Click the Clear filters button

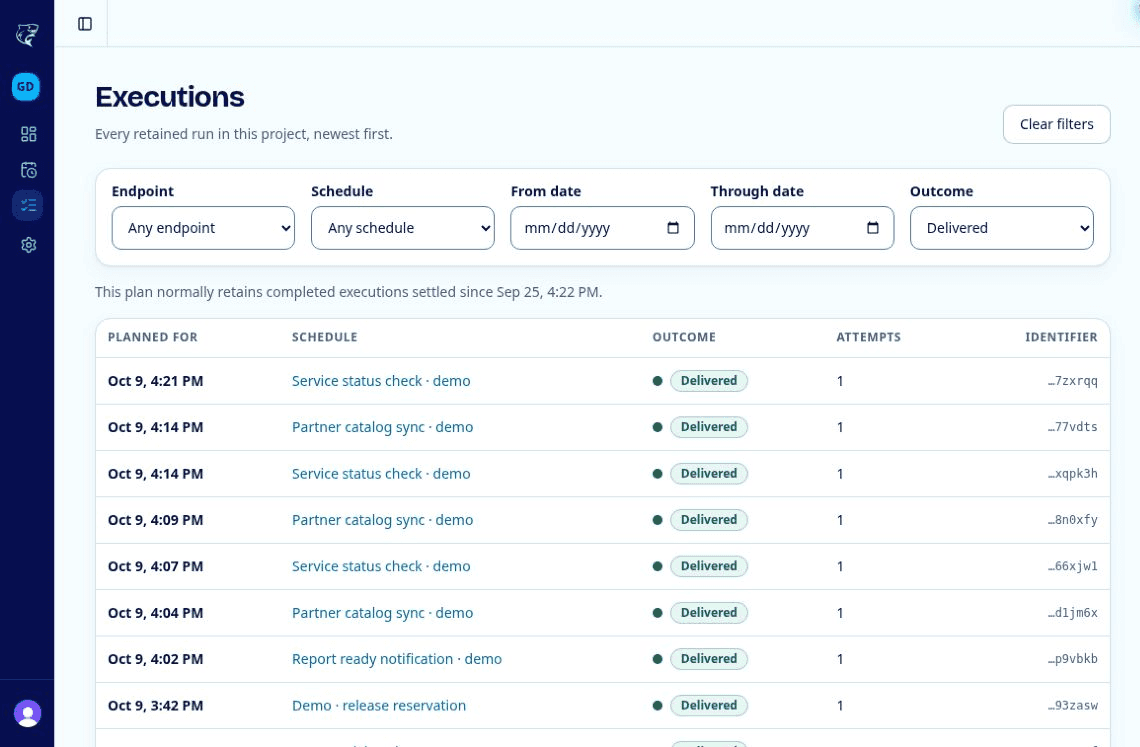click(x=1056, y=124)
